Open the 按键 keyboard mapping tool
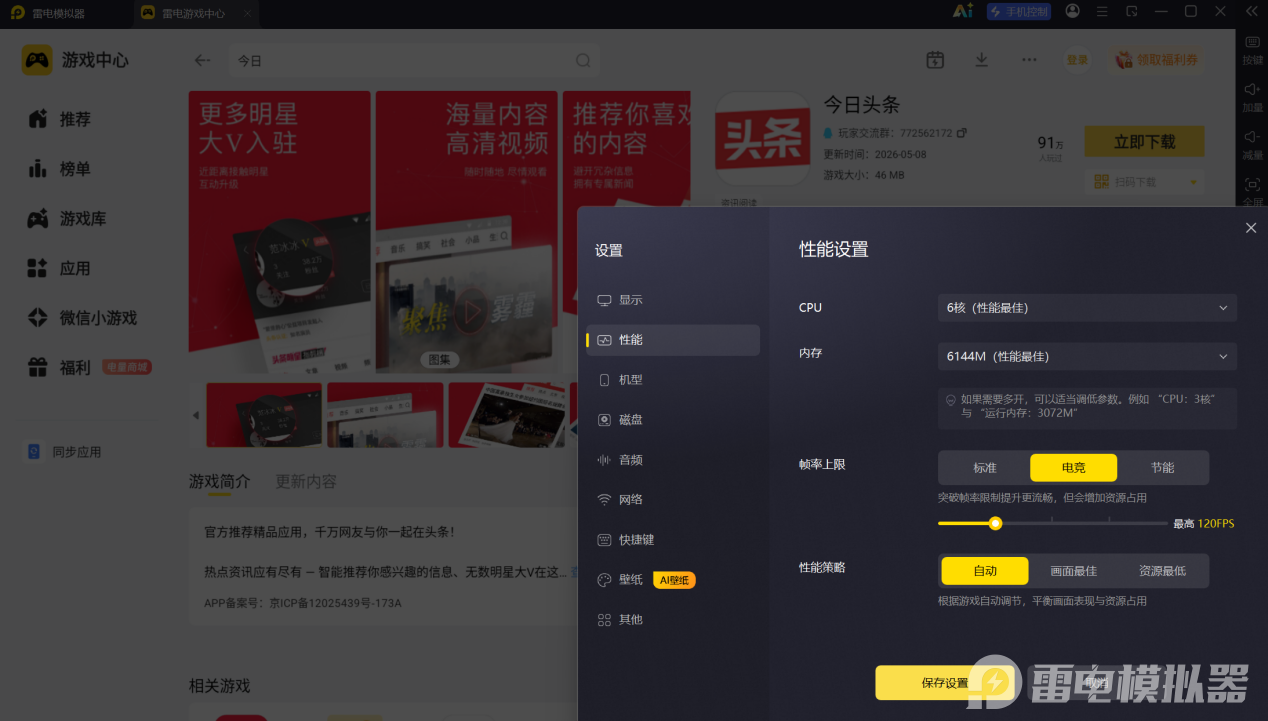 click(x=1252, y=49)
